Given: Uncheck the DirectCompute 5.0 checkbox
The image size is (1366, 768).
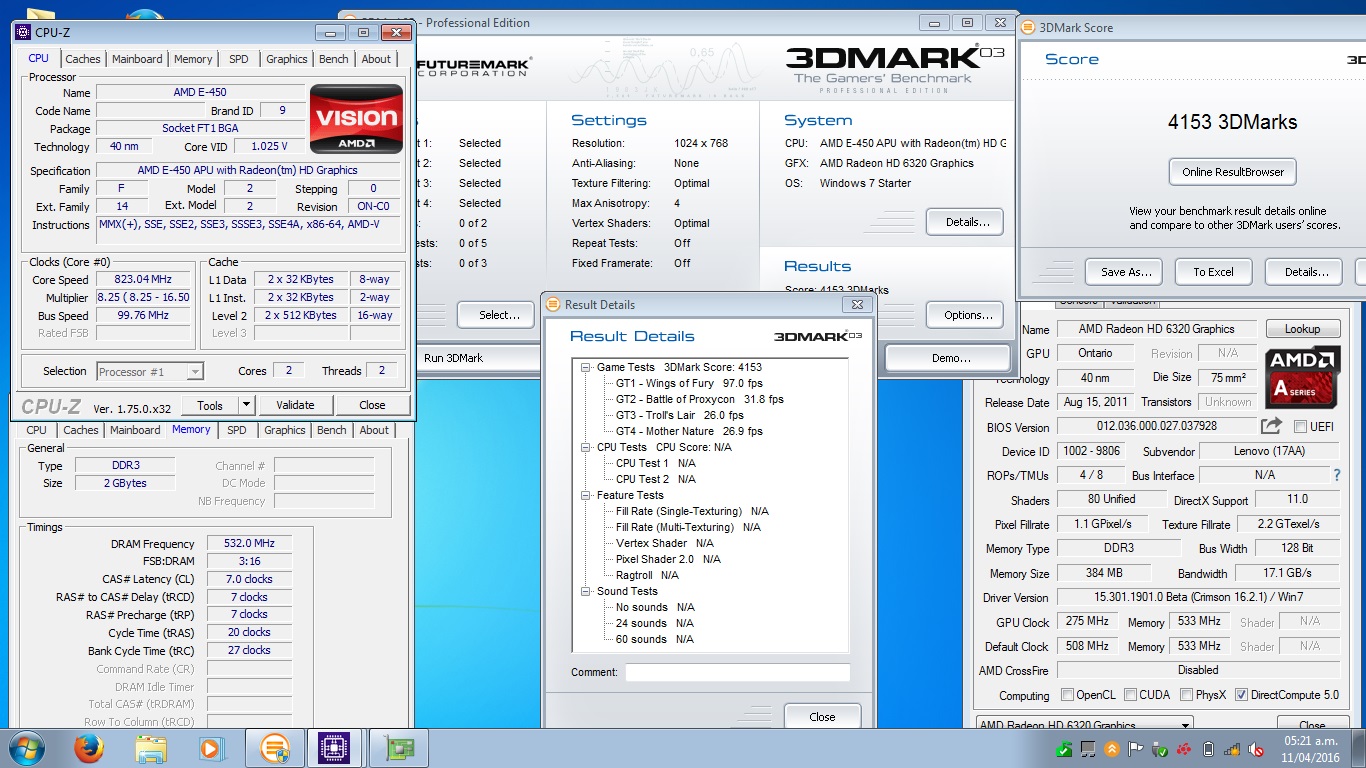Looking at the screenshot, I should (1241, 695).
